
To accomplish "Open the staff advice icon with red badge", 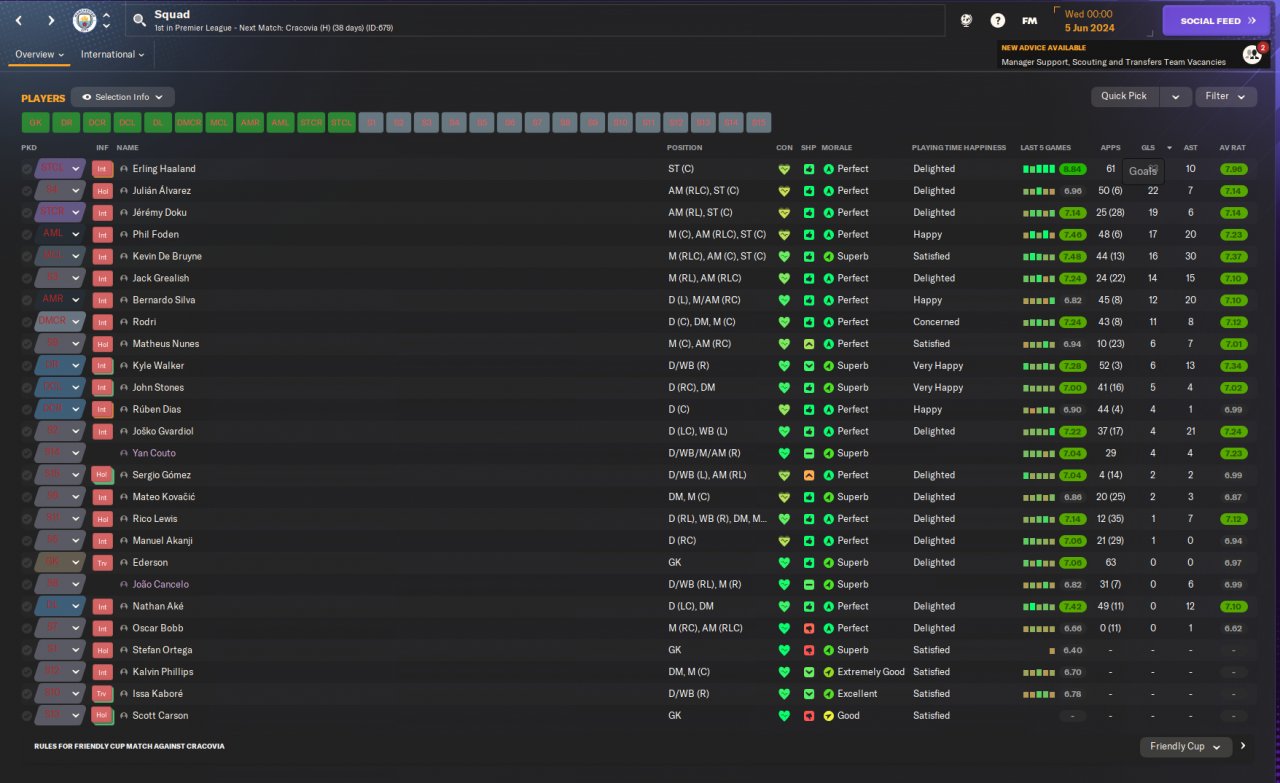I will tap(1252, 53).
